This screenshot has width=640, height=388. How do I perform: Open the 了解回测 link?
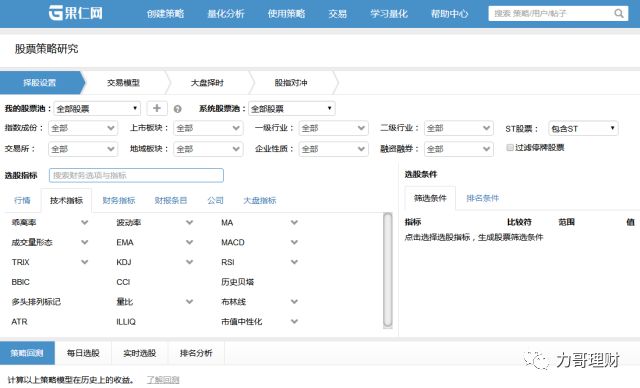163,380
